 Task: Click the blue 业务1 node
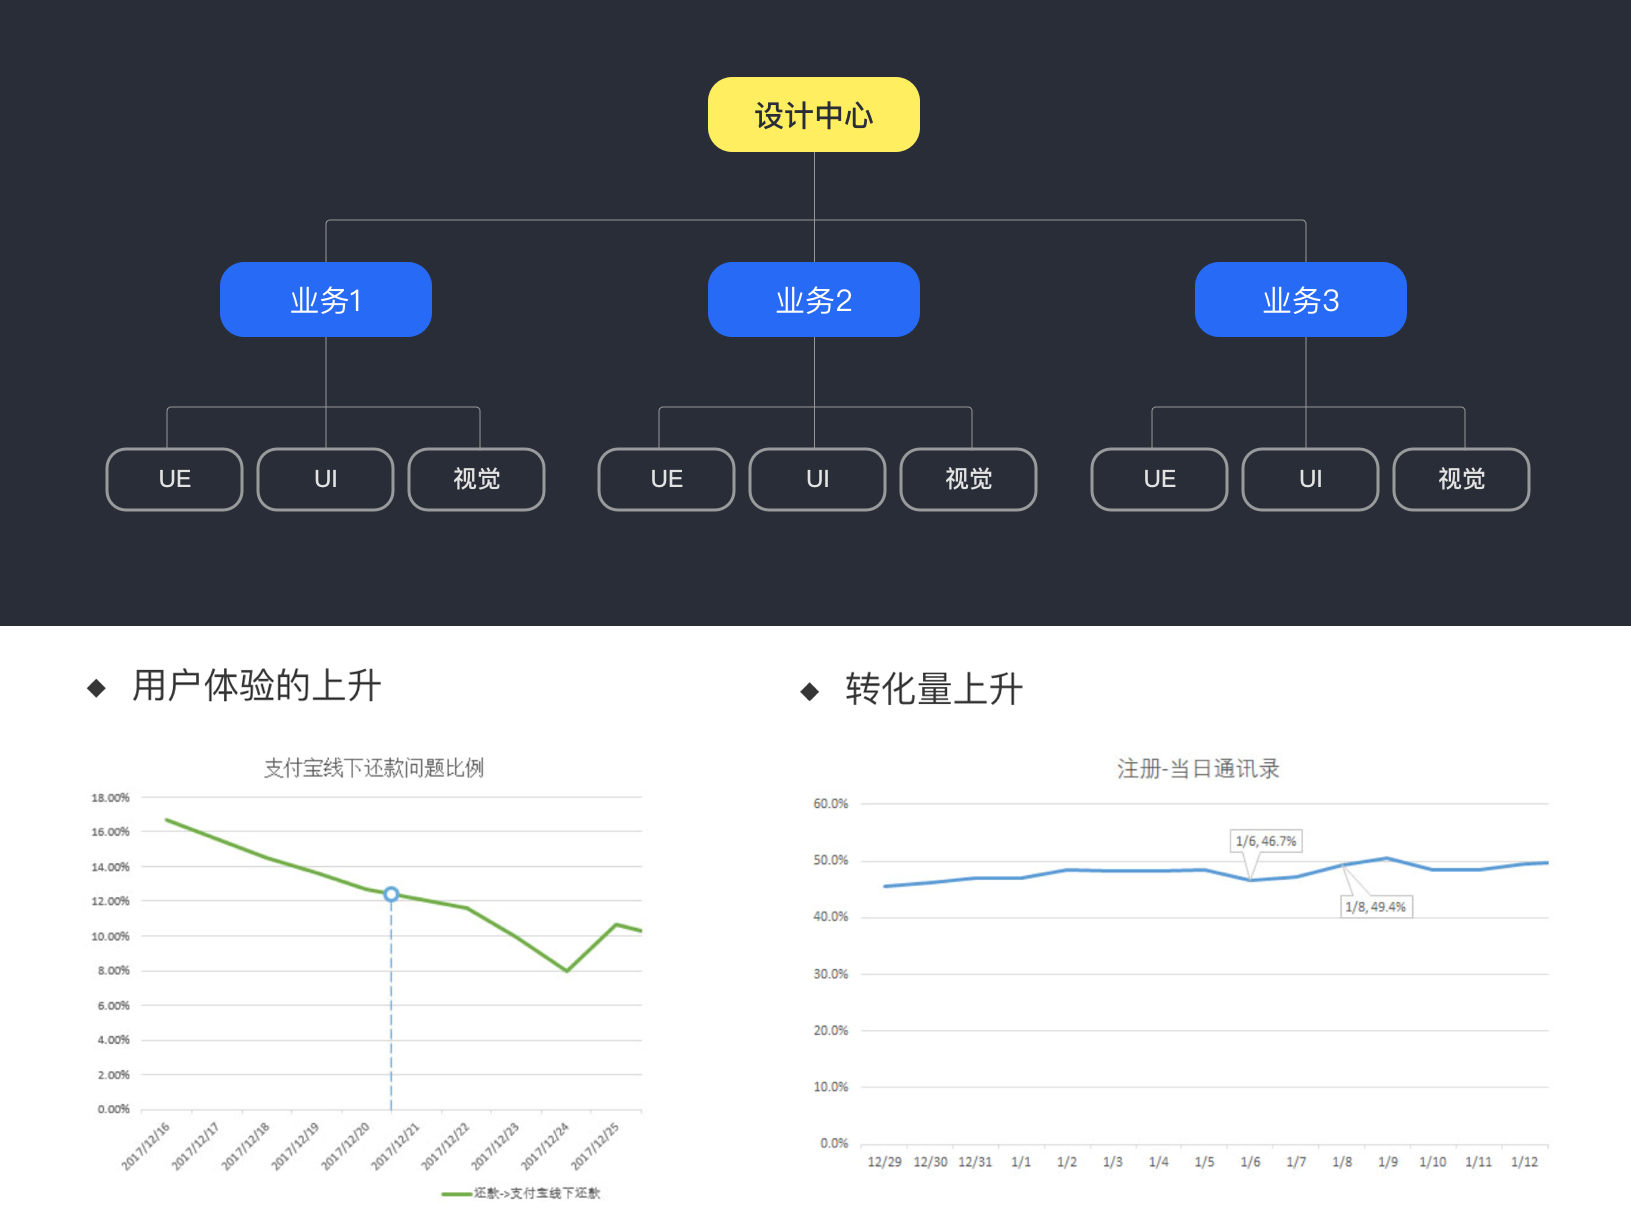(x=326, y=300)
